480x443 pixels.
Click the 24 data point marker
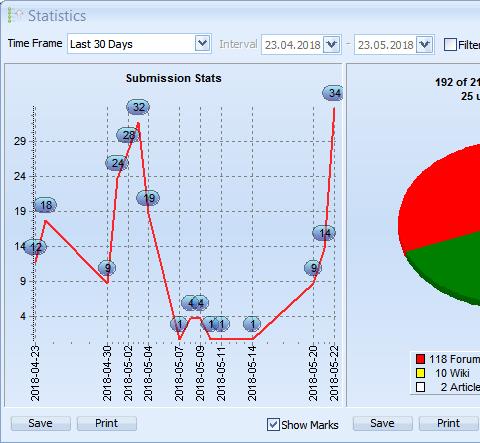tap(117, 163)
